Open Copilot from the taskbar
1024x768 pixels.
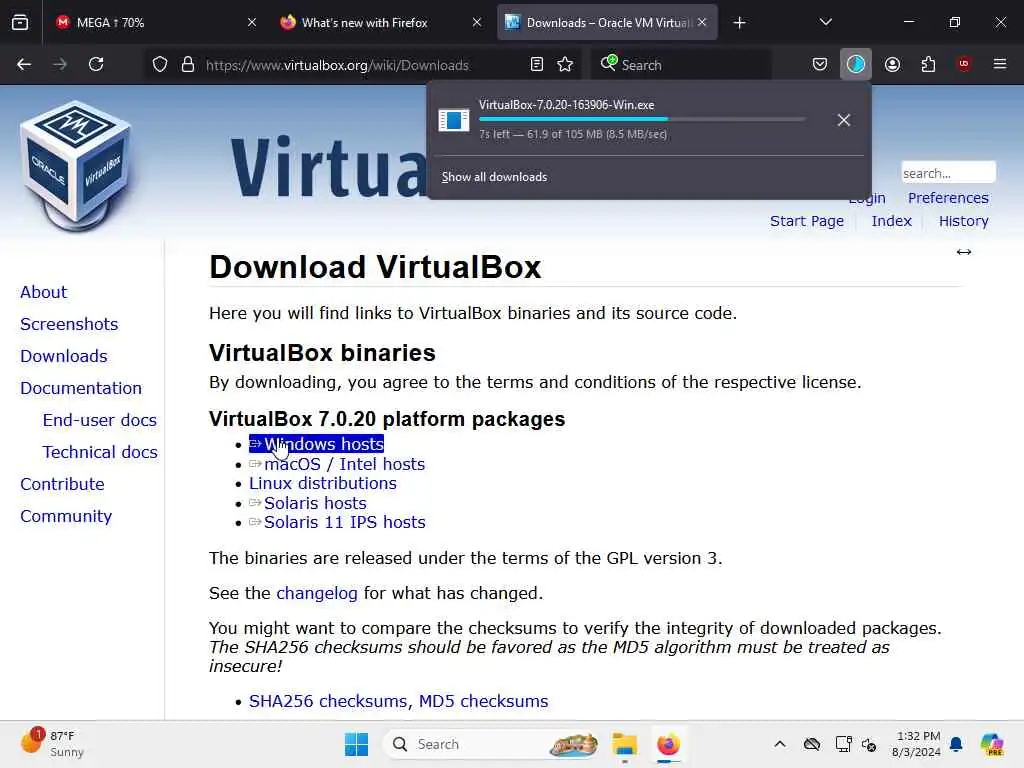coord(992,744)
